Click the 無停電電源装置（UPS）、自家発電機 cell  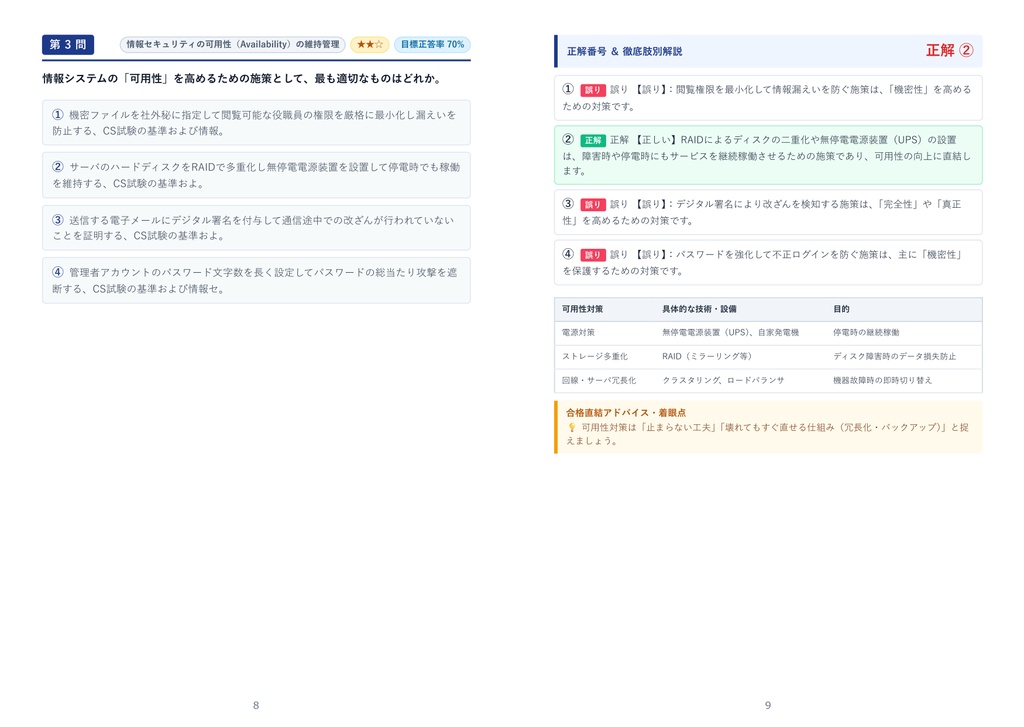click(x=730, y=332)
